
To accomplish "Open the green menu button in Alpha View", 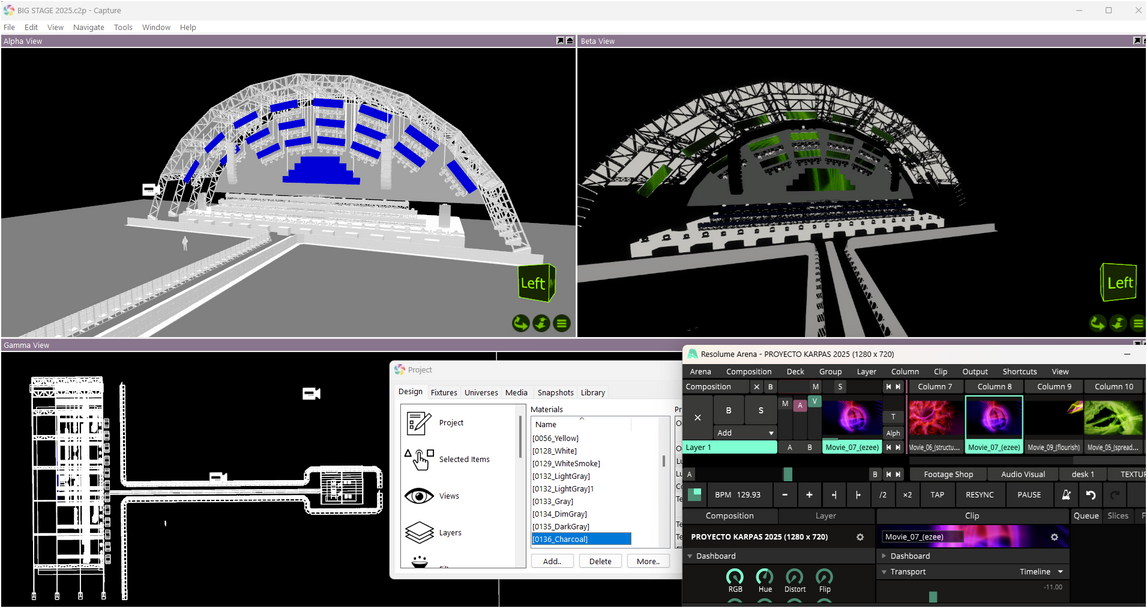I will [x=561, y=323].
